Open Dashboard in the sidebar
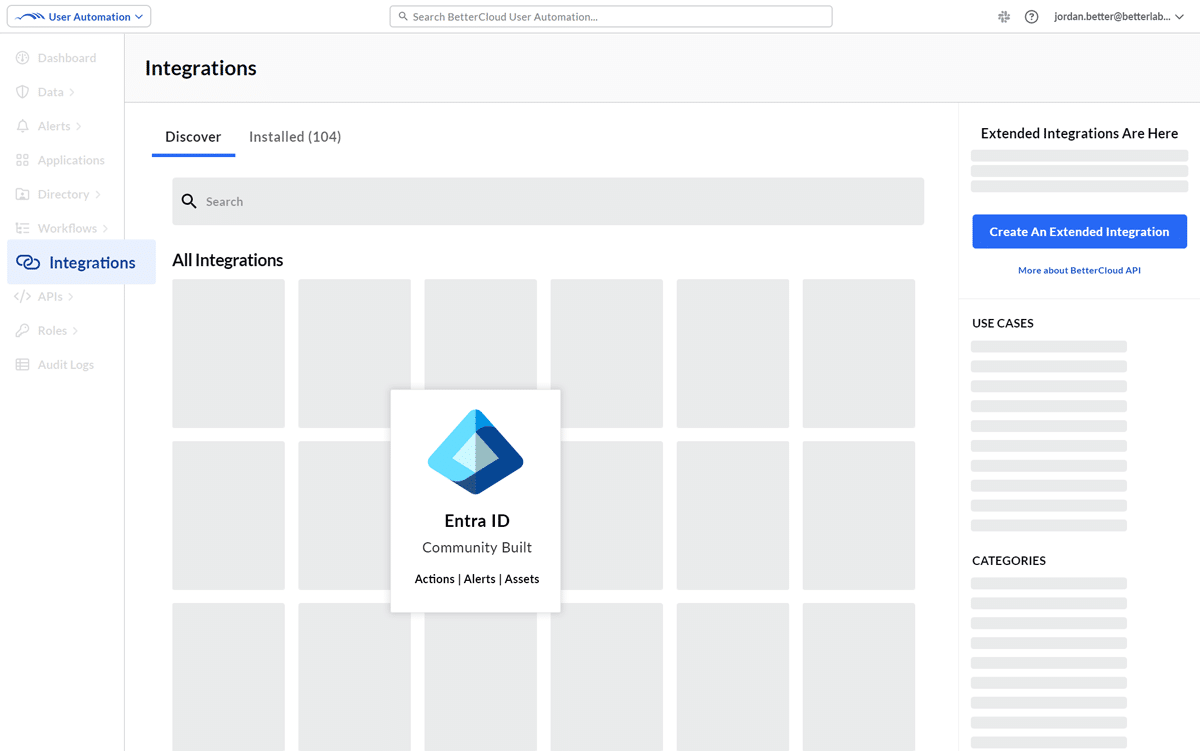Screen dimensions: 1200x751 tap(67, 58)
